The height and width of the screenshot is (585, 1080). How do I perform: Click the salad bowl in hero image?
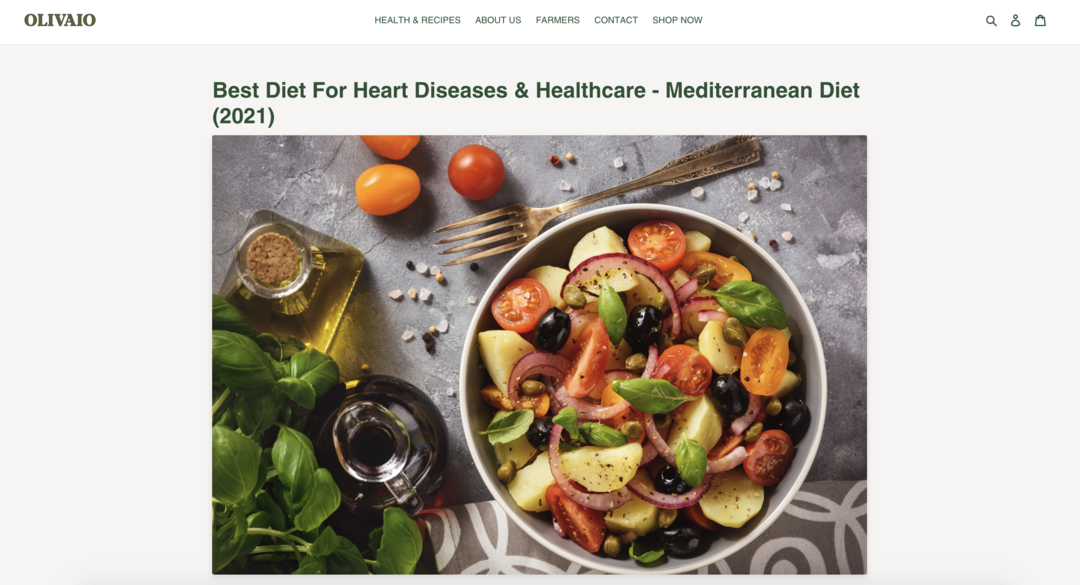tap(643, 389)
